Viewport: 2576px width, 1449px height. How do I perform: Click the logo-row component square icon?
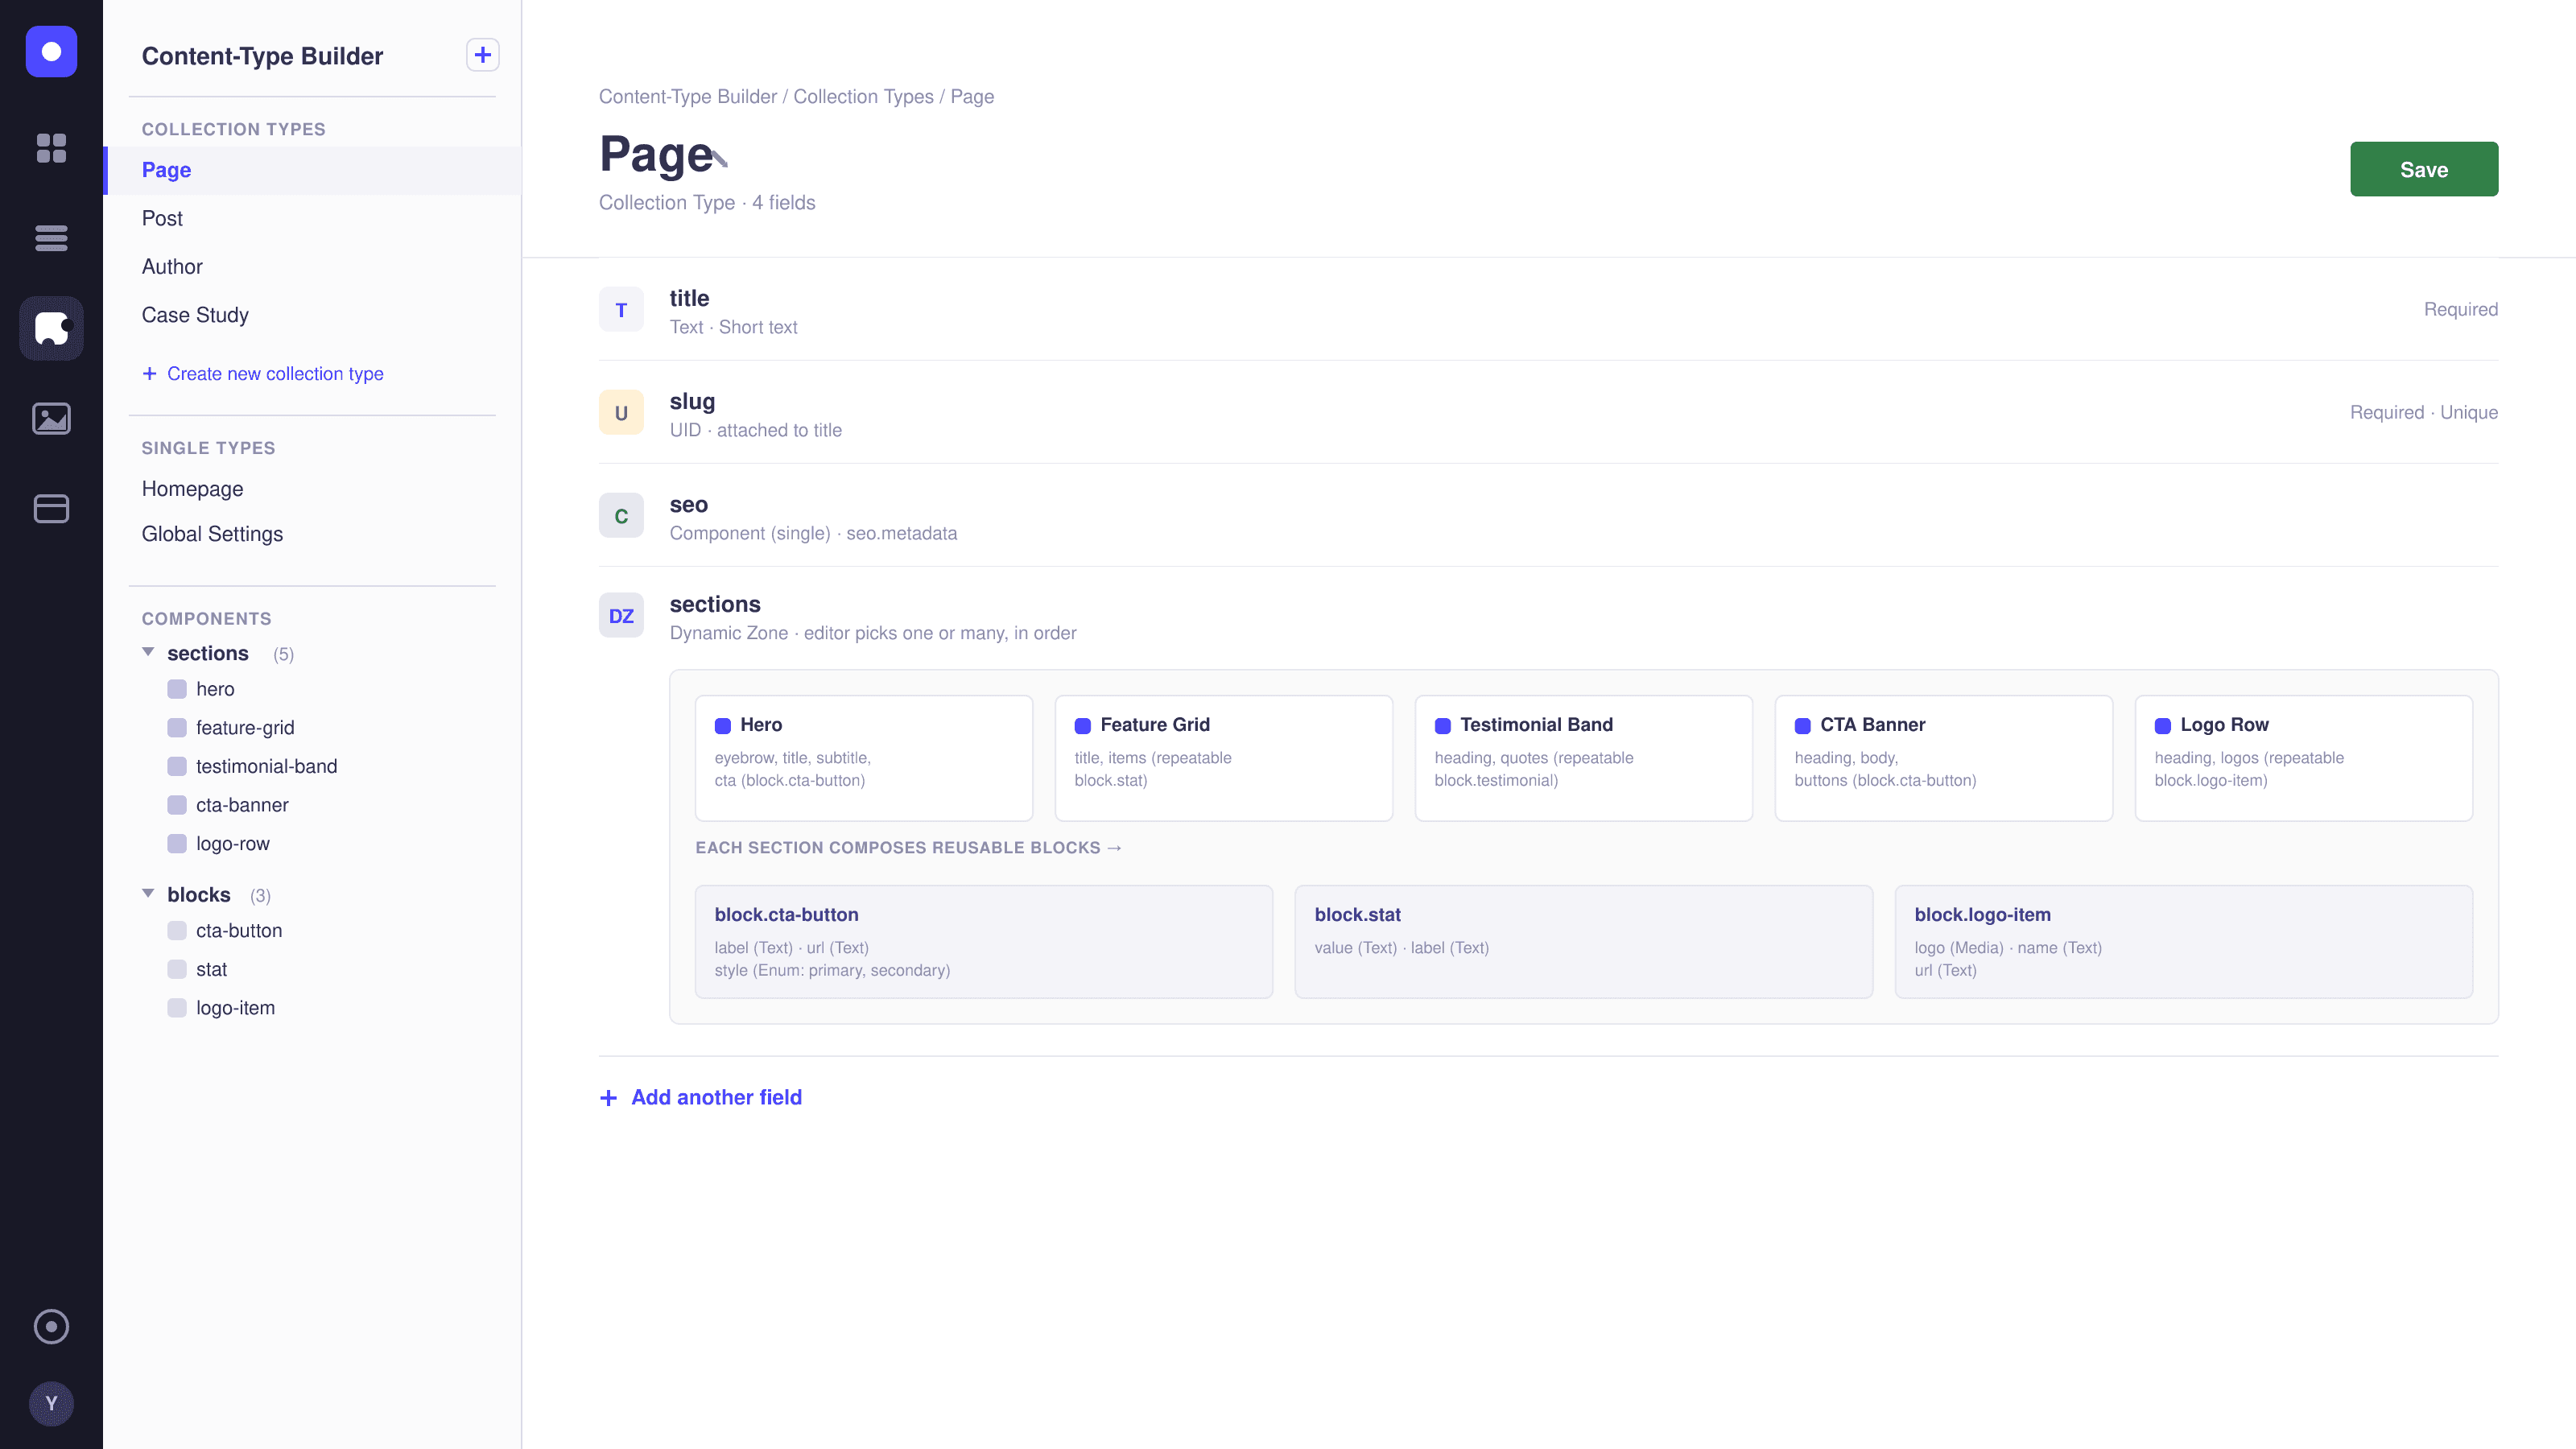177,843
